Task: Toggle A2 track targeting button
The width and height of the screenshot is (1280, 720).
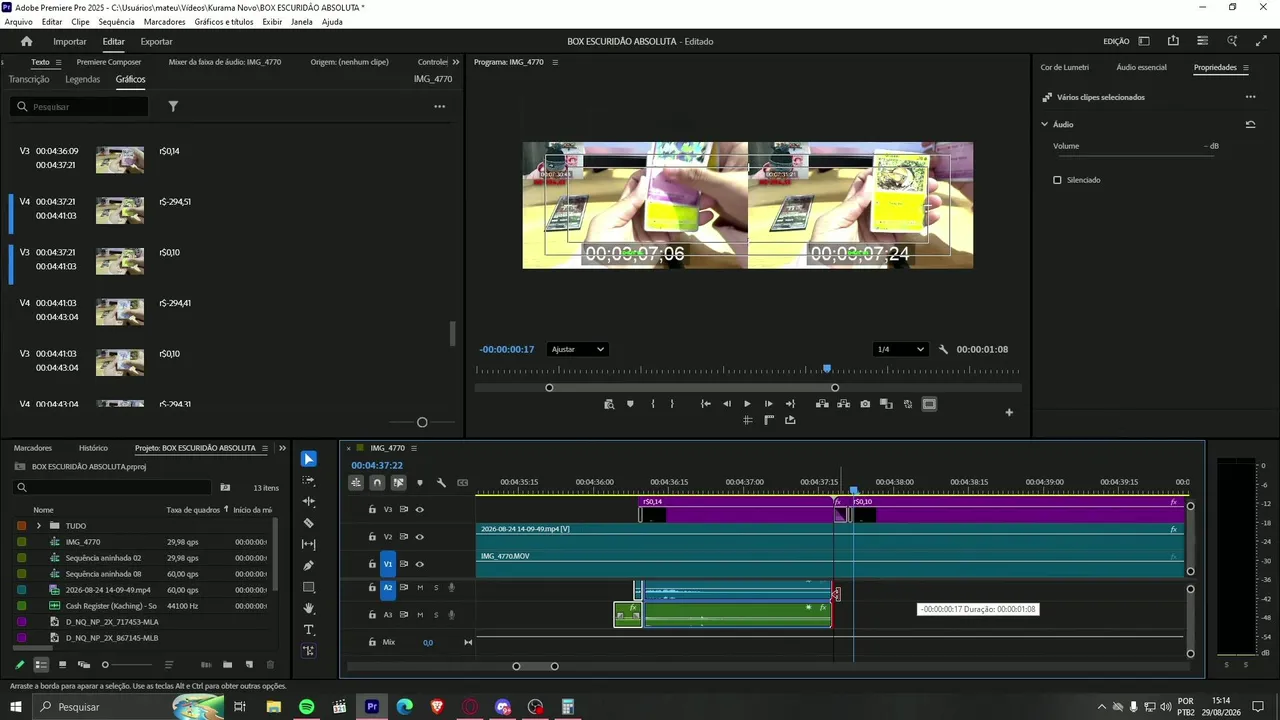Action: coord(388,588)
